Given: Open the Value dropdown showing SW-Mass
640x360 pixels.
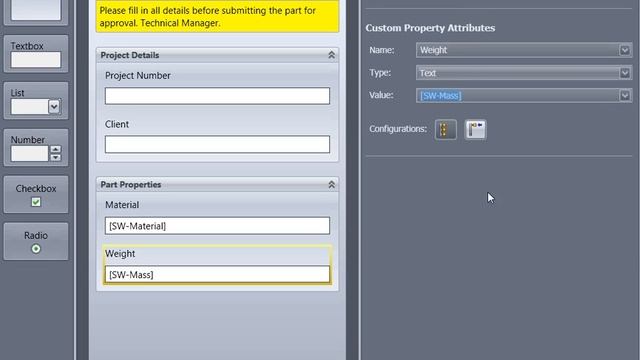Looking at the screenshot, I should (x=624, y=96).
